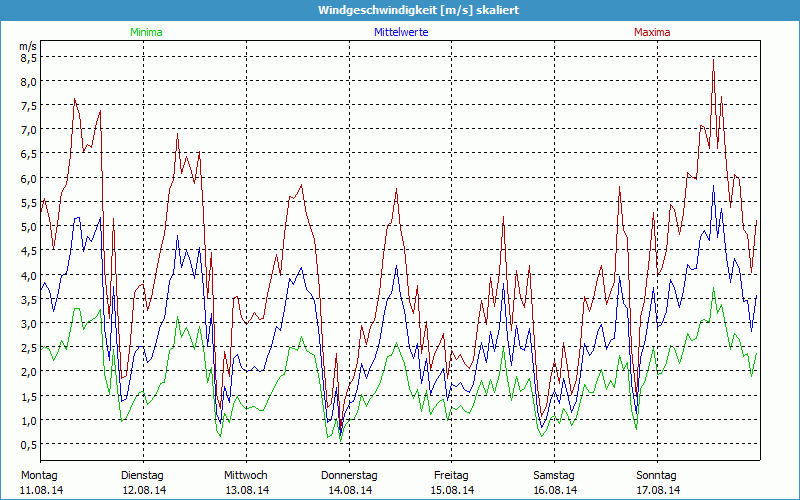The image size is (800, 500).
Task: Click the 17.08.14 date label
Action: point(658,490)
